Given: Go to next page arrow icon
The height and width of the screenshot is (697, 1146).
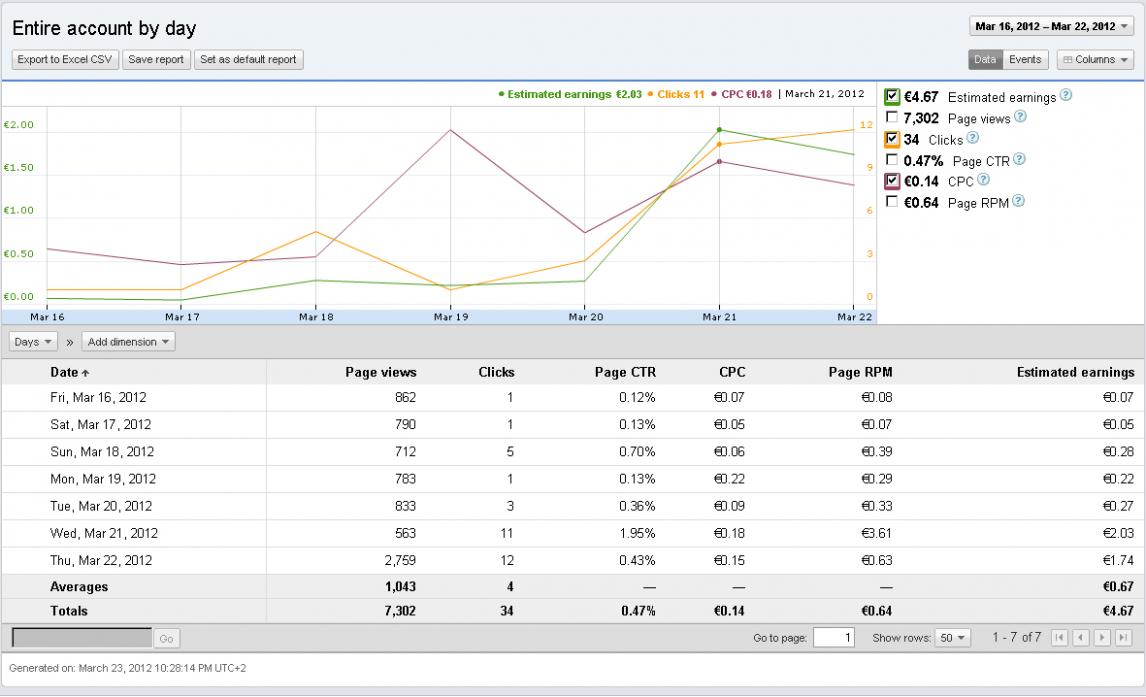Looking at the screenshot, I should point(1102,638).
